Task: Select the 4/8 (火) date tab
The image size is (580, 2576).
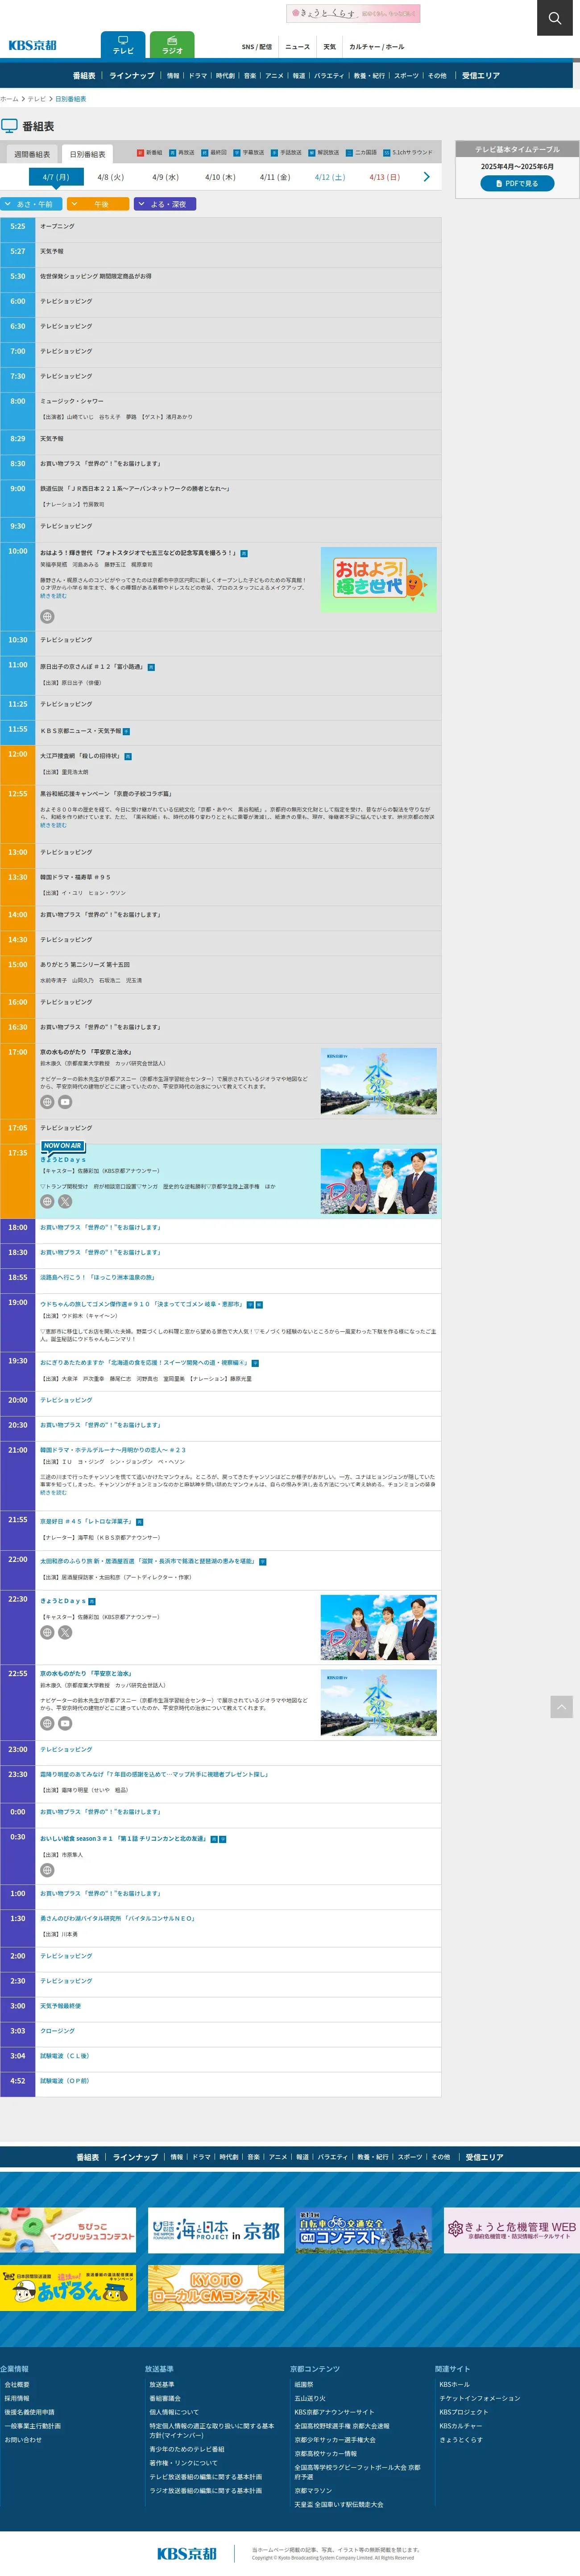Action: pos(110,177)
